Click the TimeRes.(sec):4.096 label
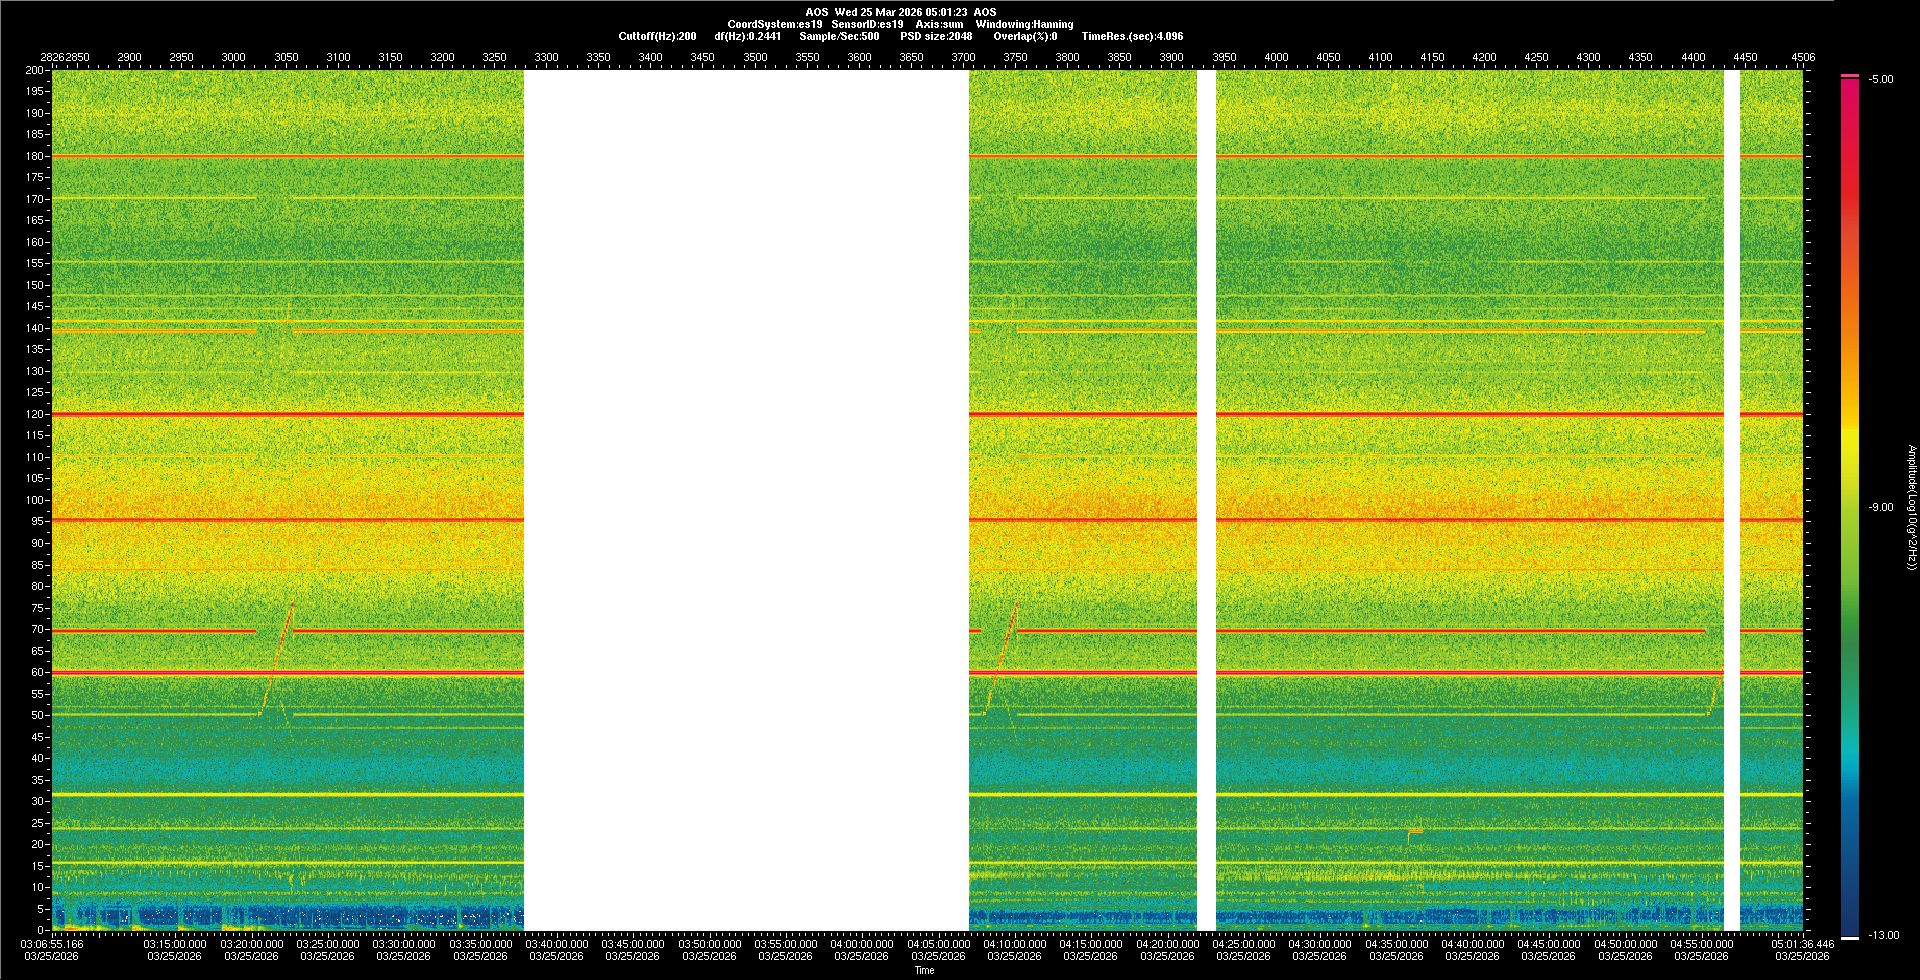The image size is (1920, 980). click(x=1132, y=36)
